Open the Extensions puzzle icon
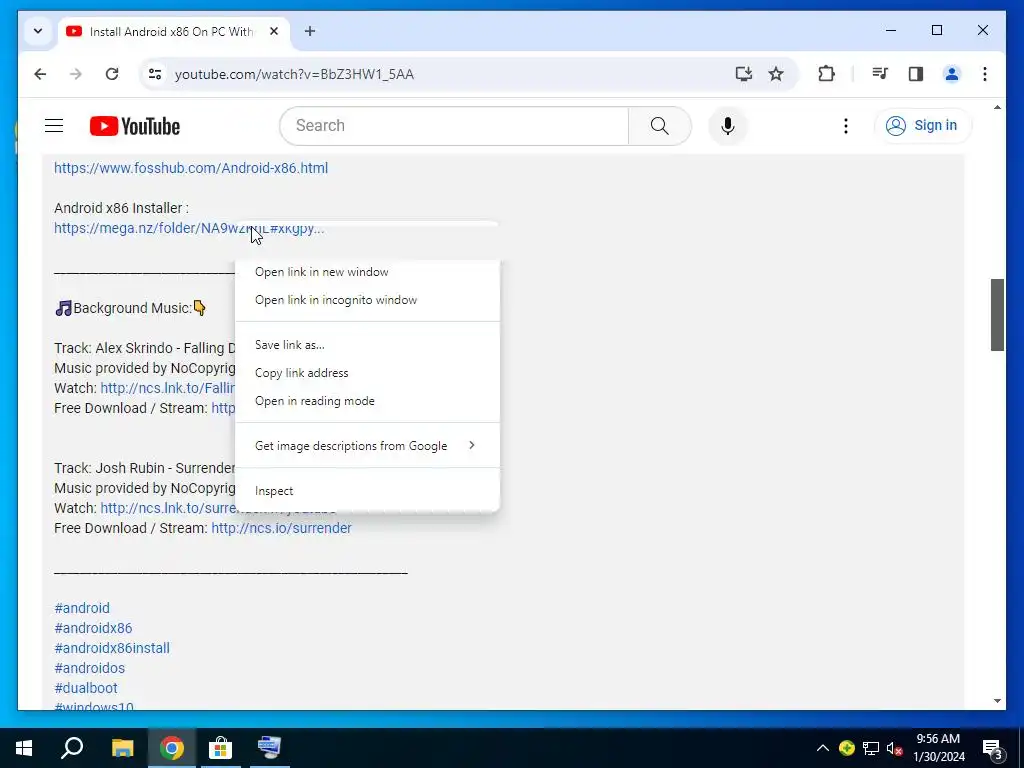This screenshot has width=1024, height=768. pyautogui.click(x=826, y=74)
